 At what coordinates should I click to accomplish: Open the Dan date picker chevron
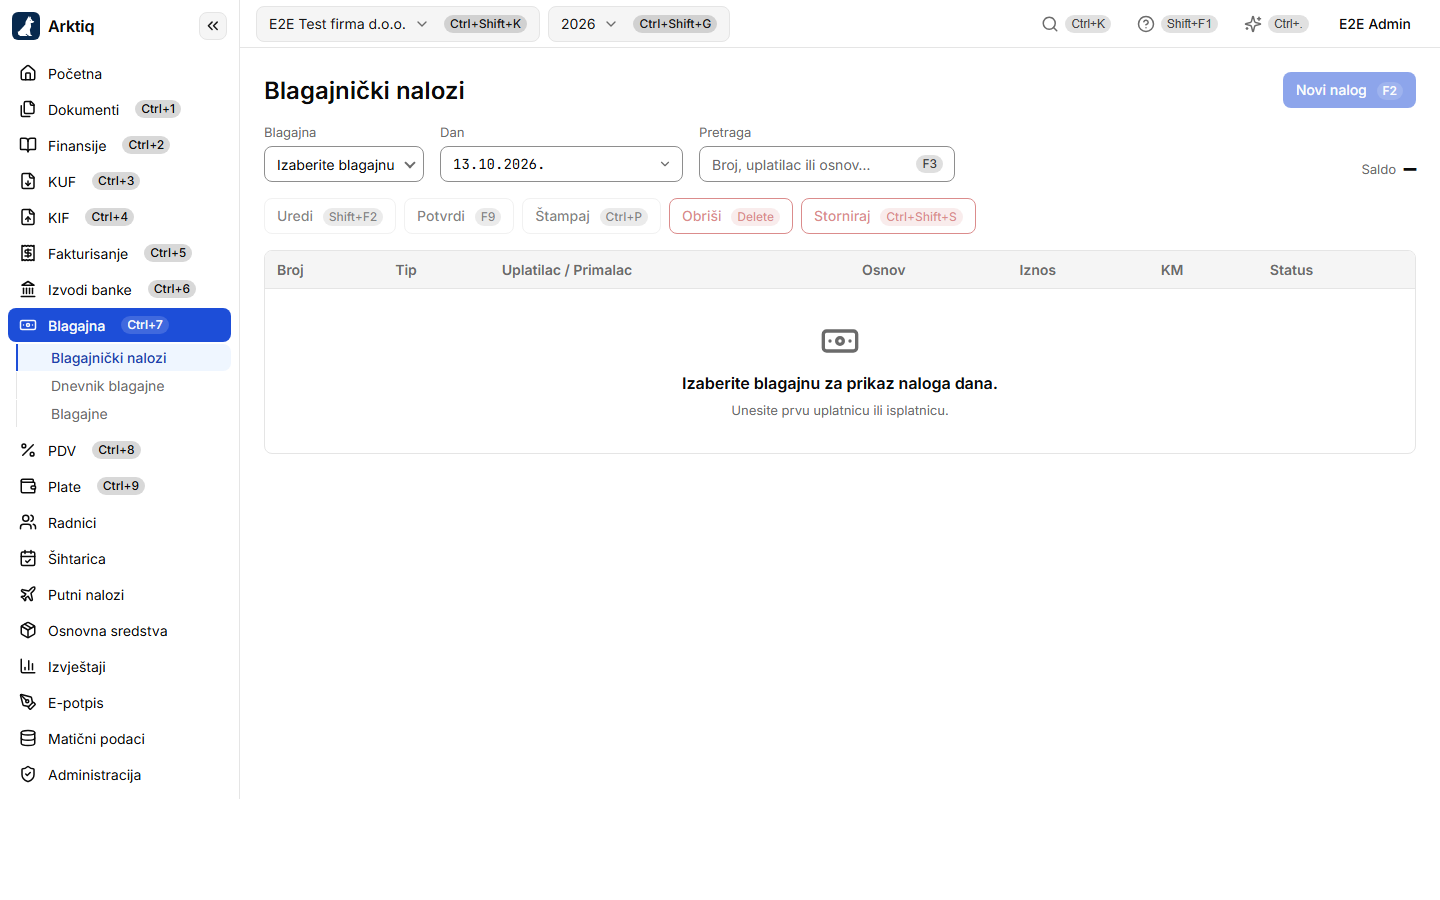665,164
